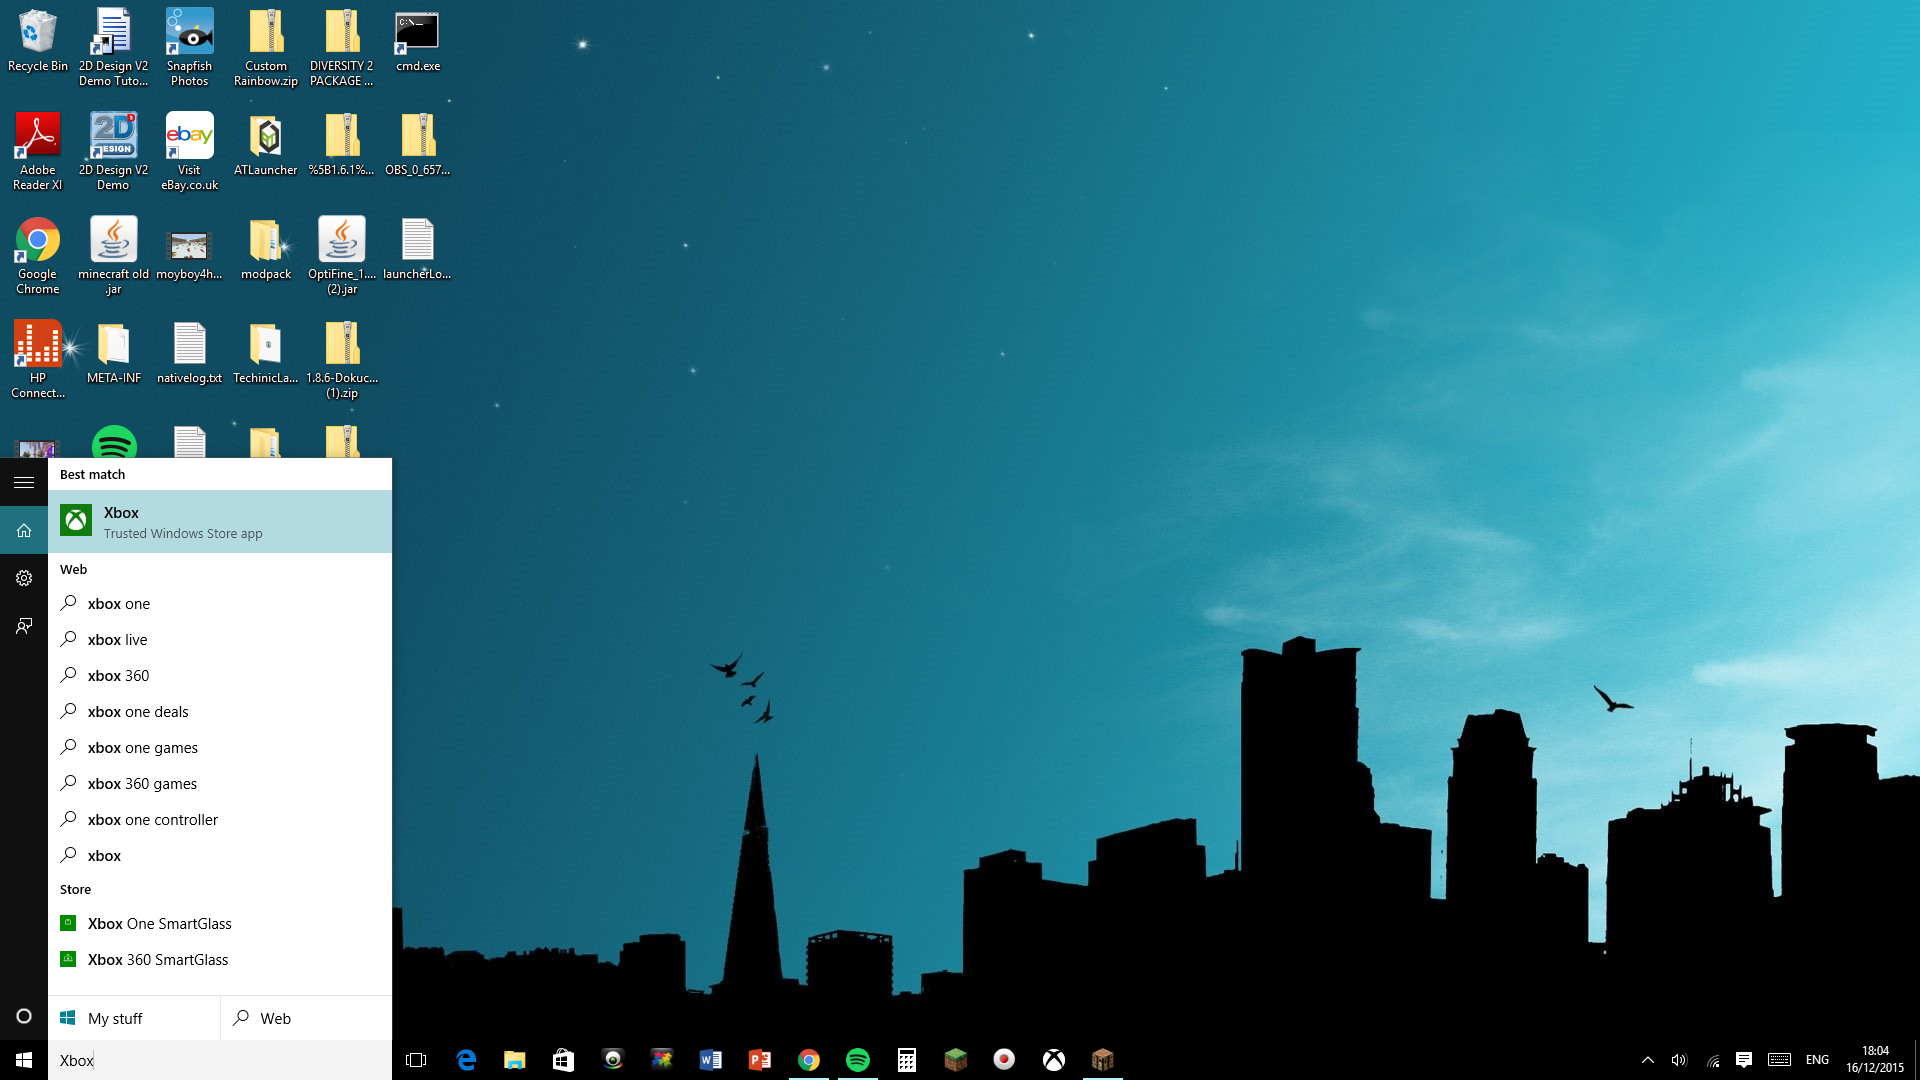Select the 'xbox live' web suggestion
1920x1080 pixels.
pos(220,639)
